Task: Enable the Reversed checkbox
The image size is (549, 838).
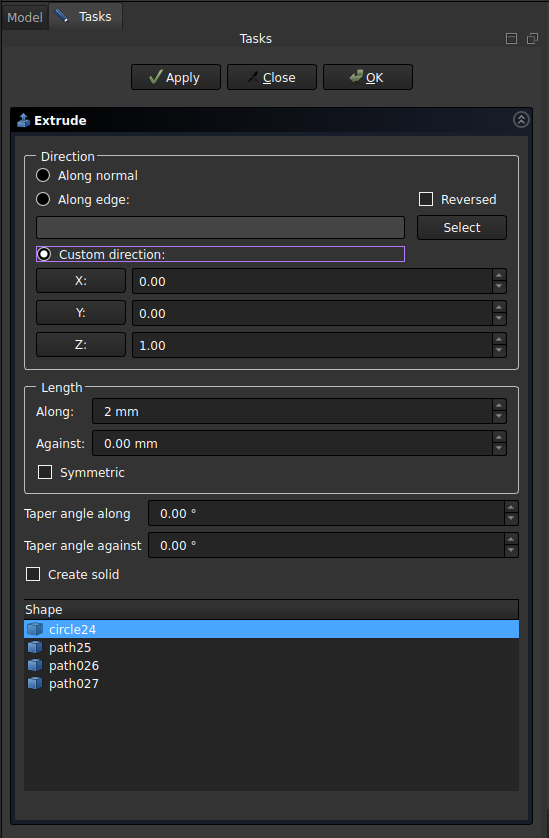Action: [426, 199]
